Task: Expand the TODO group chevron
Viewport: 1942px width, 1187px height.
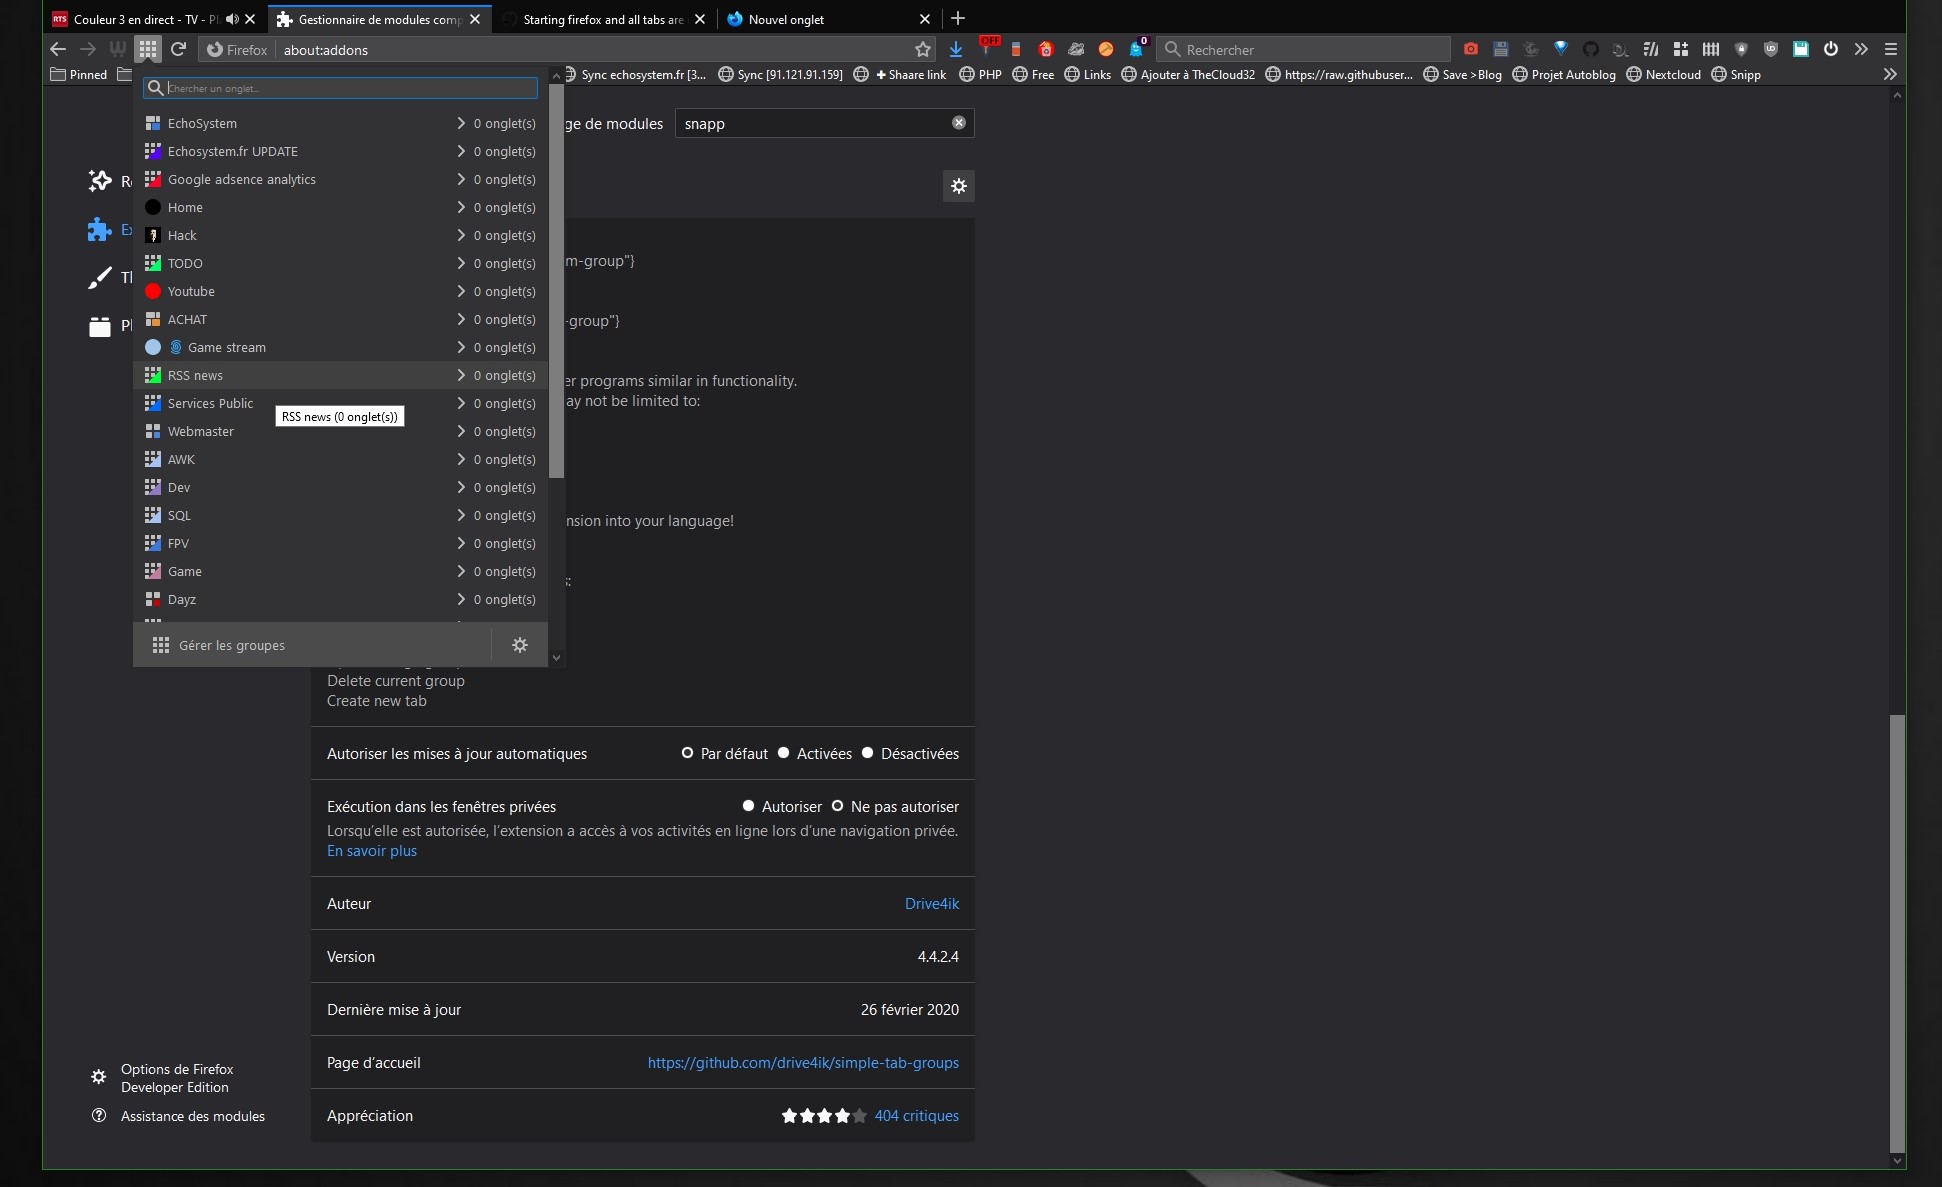Action: pos(461,263)
